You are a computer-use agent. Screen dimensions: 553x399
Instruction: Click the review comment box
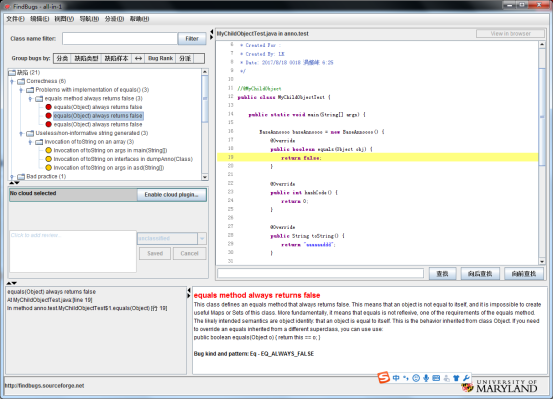(x=73, y=252)
